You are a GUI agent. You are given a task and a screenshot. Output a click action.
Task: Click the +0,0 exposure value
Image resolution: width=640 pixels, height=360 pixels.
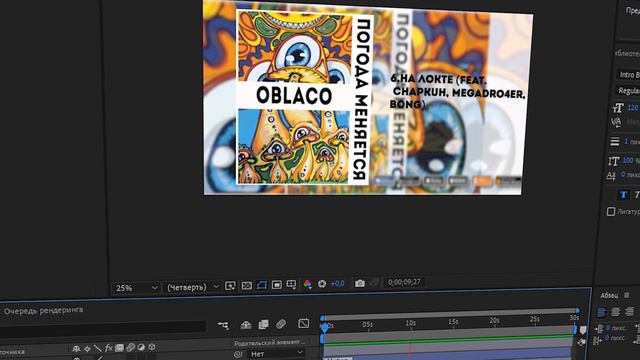pos(338,283)
